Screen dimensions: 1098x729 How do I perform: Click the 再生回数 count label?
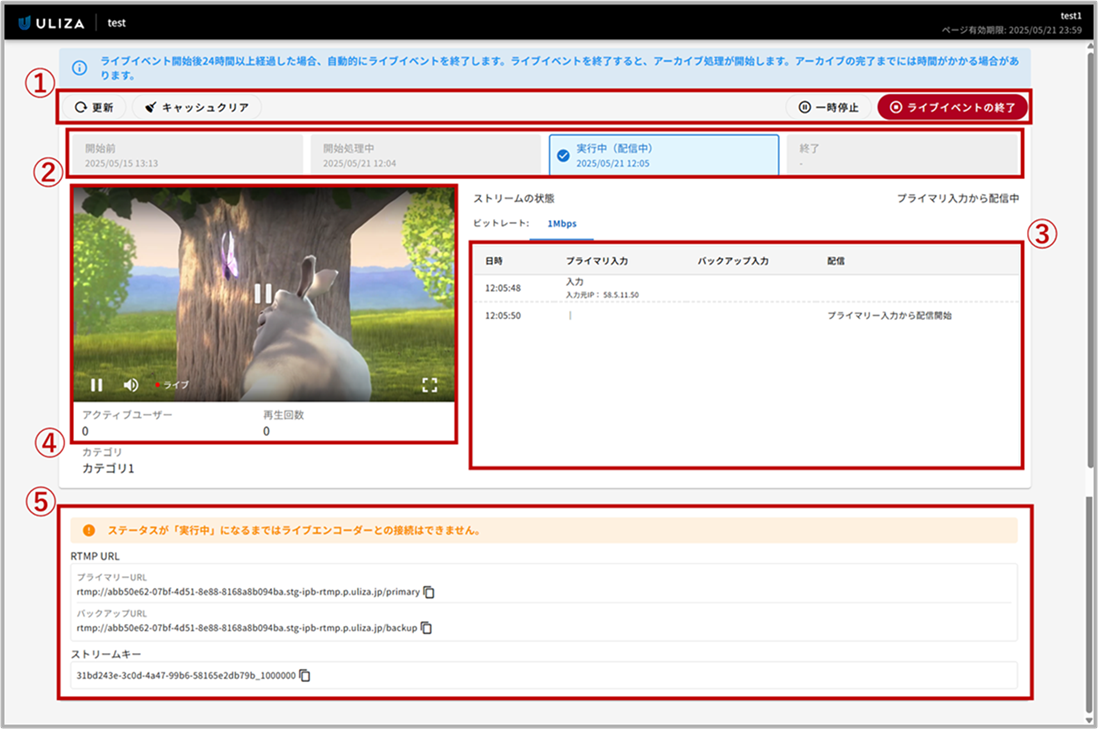[x=284, y=415]
